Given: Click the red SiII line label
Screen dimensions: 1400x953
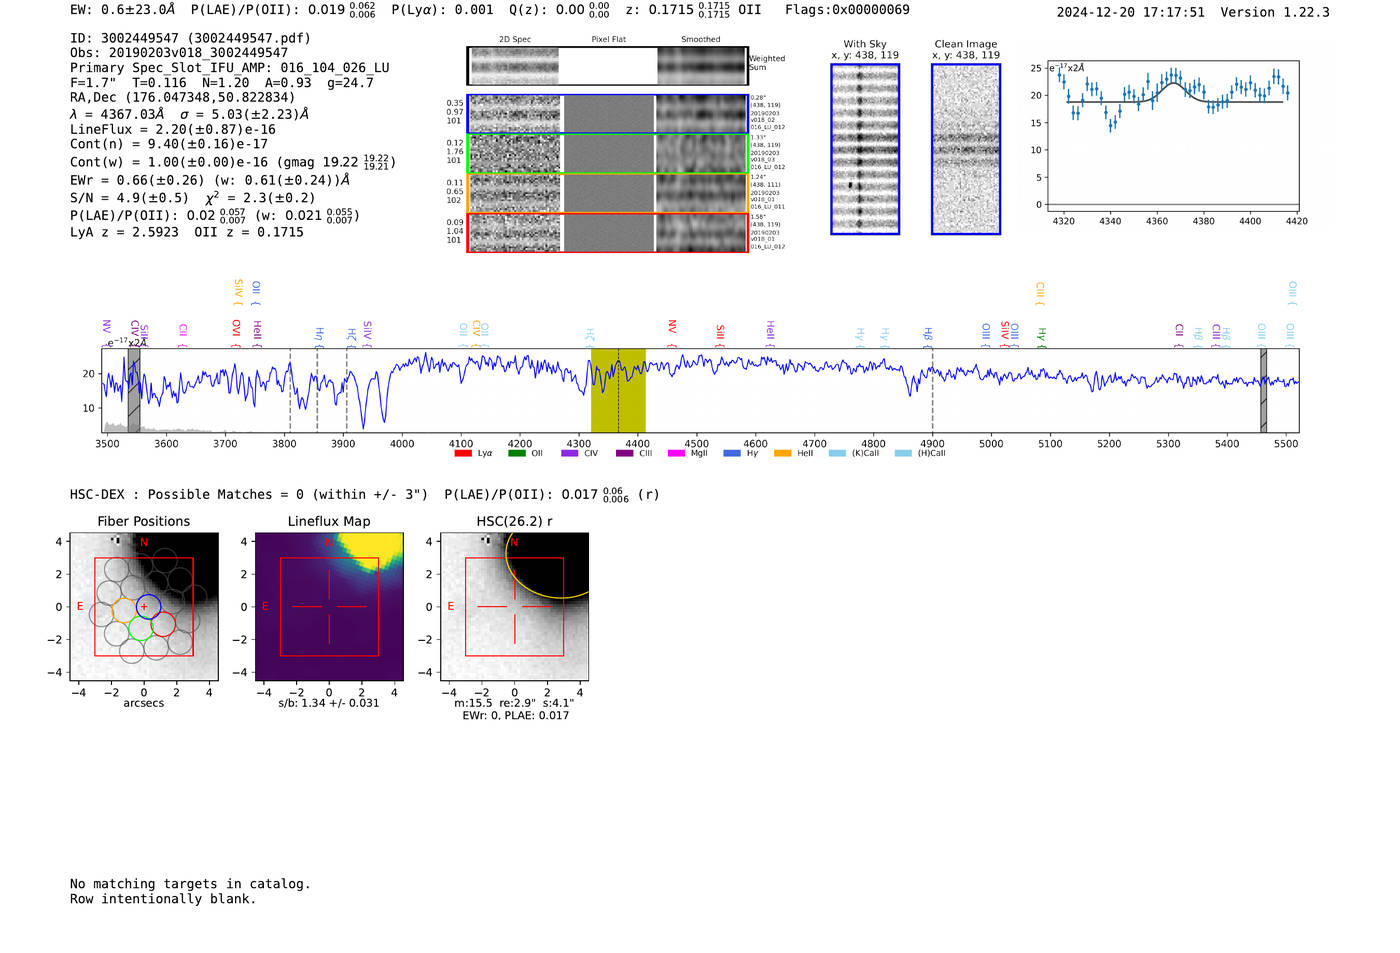Looking at the screenshot, I should point(720,333).
